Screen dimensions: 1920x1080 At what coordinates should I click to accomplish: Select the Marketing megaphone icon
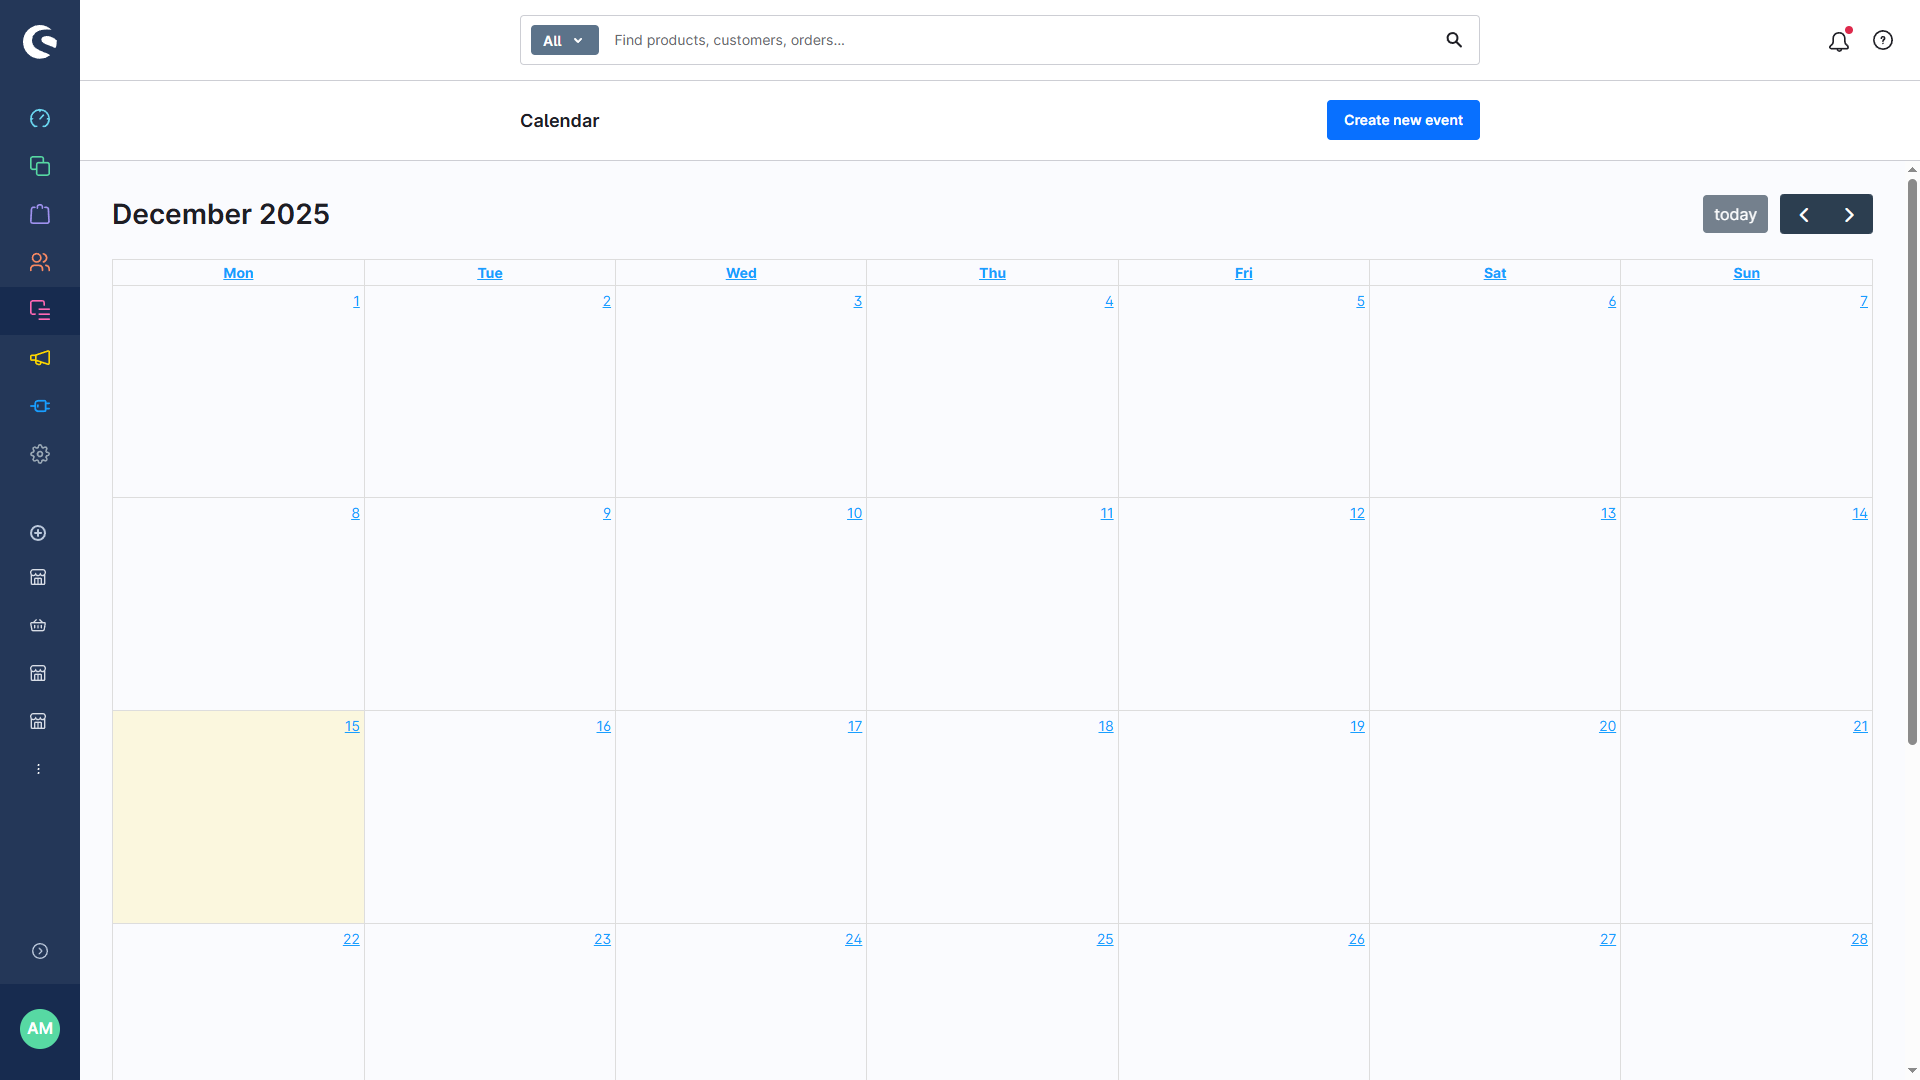[x=40, y=358]
